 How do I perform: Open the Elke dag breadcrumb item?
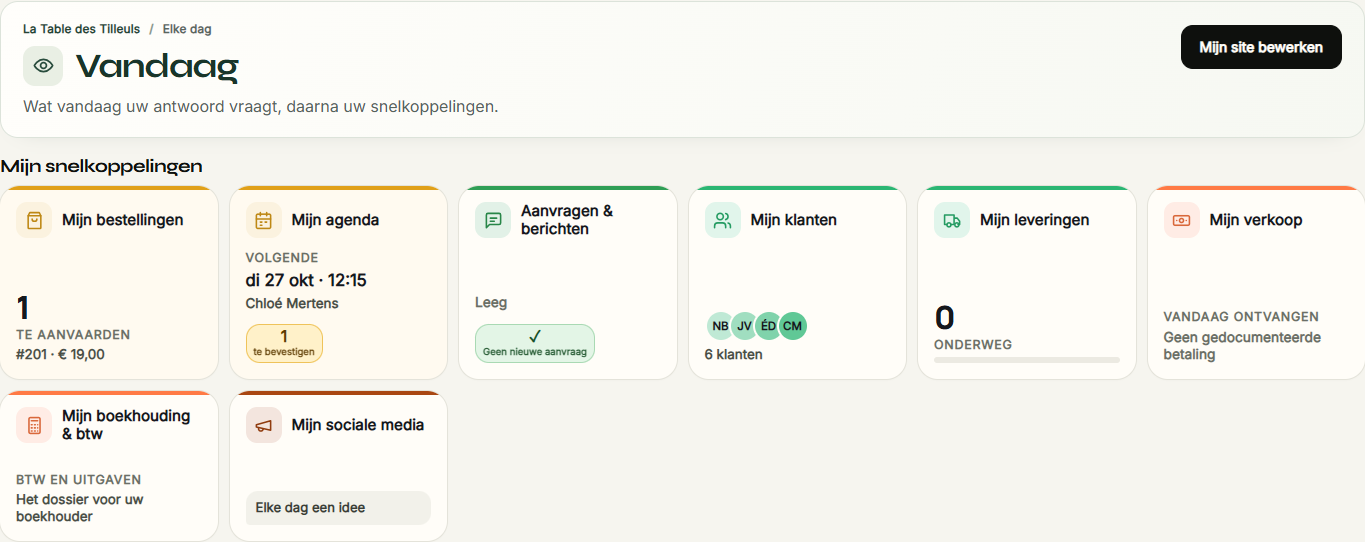coord(187,29)
